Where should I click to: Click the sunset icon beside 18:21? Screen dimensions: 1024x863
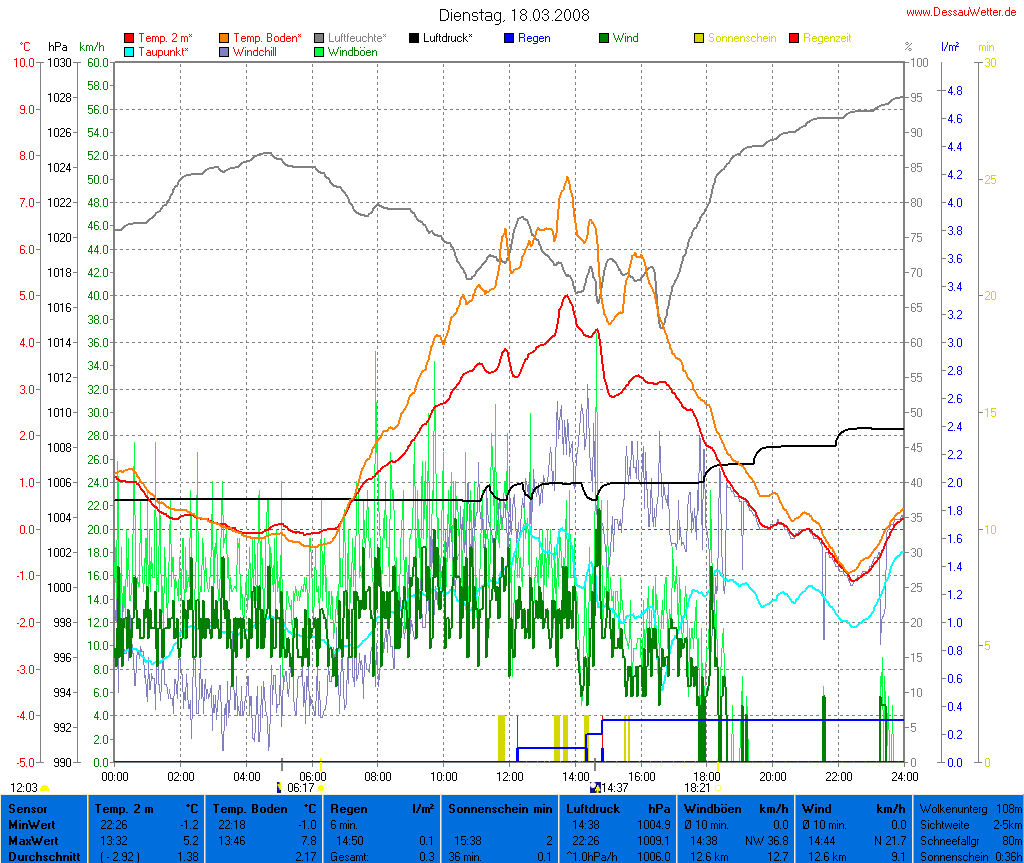tap(718, 788)
